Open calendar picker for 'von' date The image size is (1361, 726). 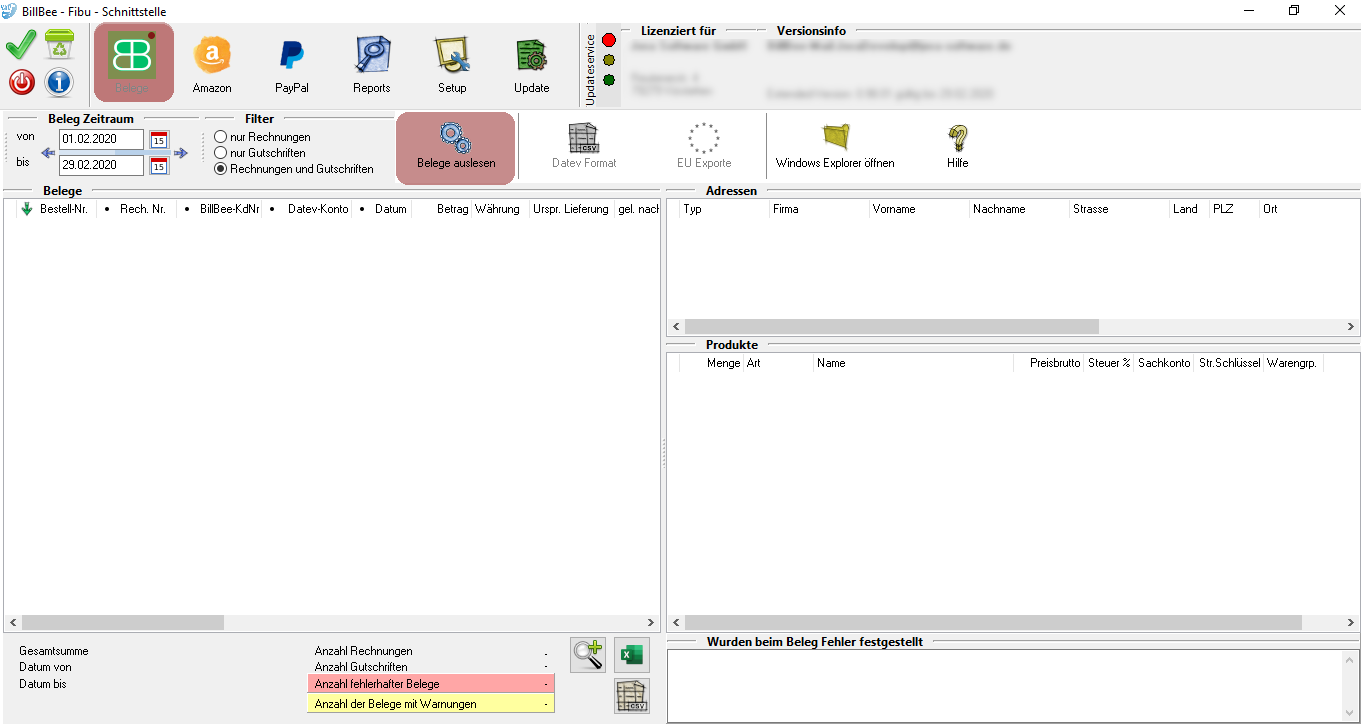click(x=159, y=140)
